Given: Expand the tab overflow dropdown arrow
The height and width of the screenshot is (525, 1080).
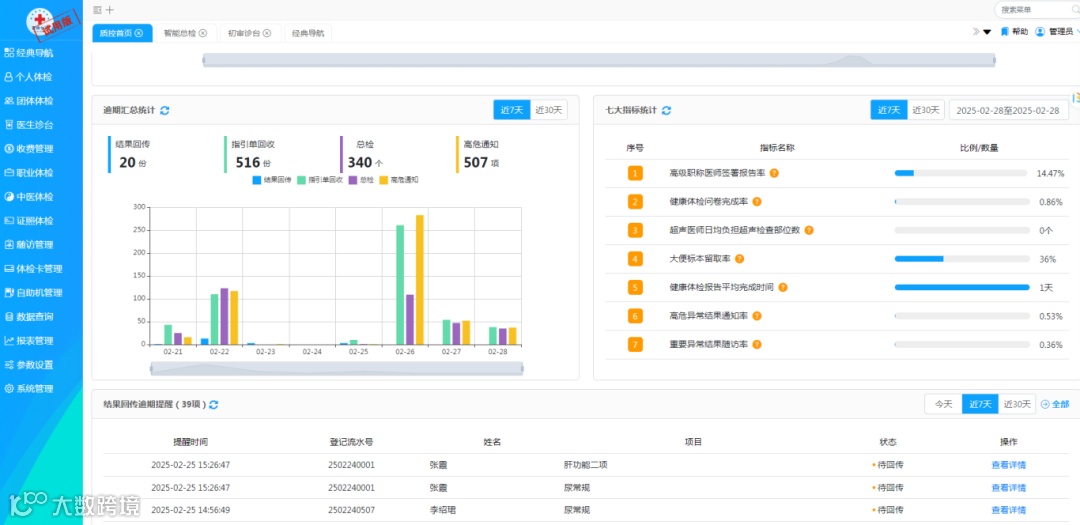Looking at the screenshot, I should (987, 32).
